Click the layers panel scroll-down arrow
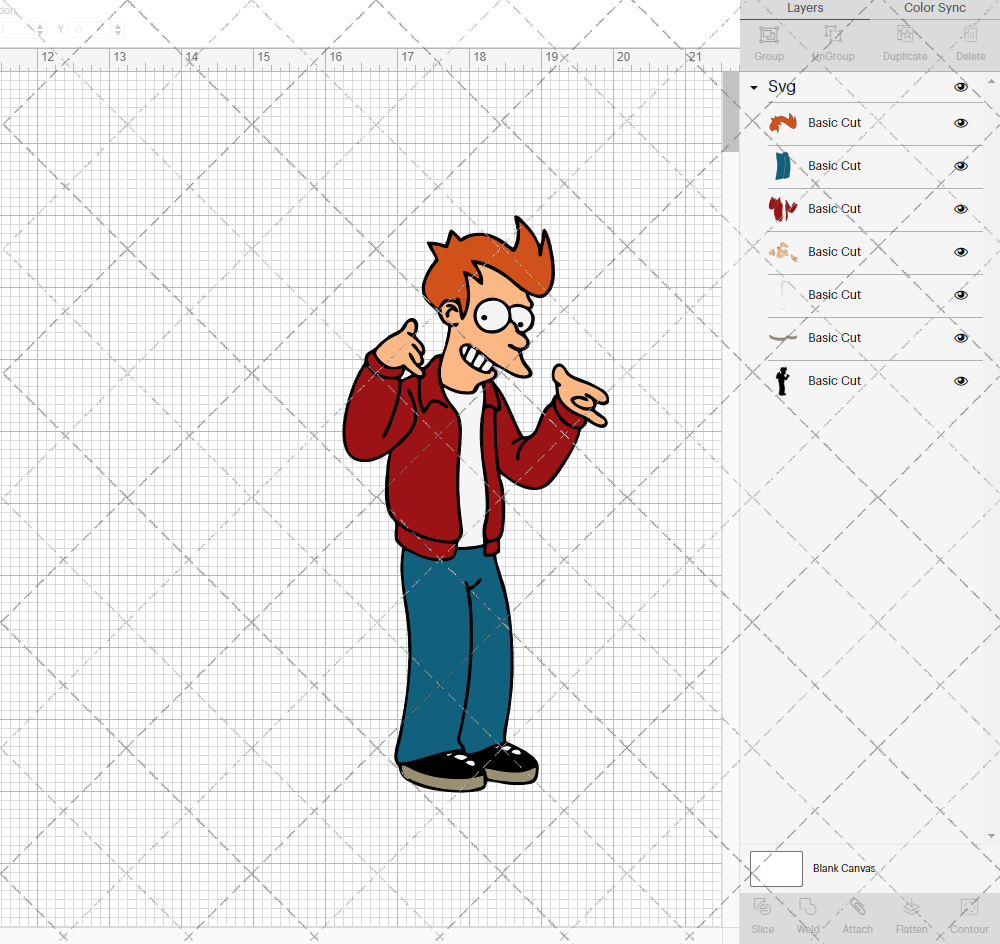 coord(990,836)
